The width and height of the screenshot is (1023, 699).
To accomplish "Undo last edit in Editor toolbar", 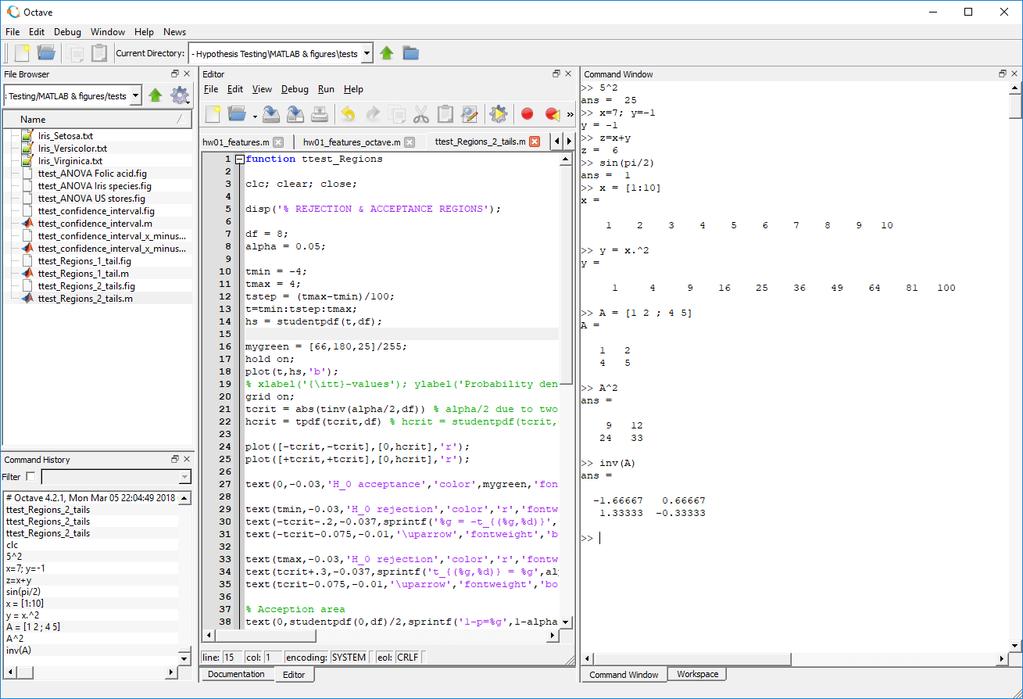I will (348, 114).
